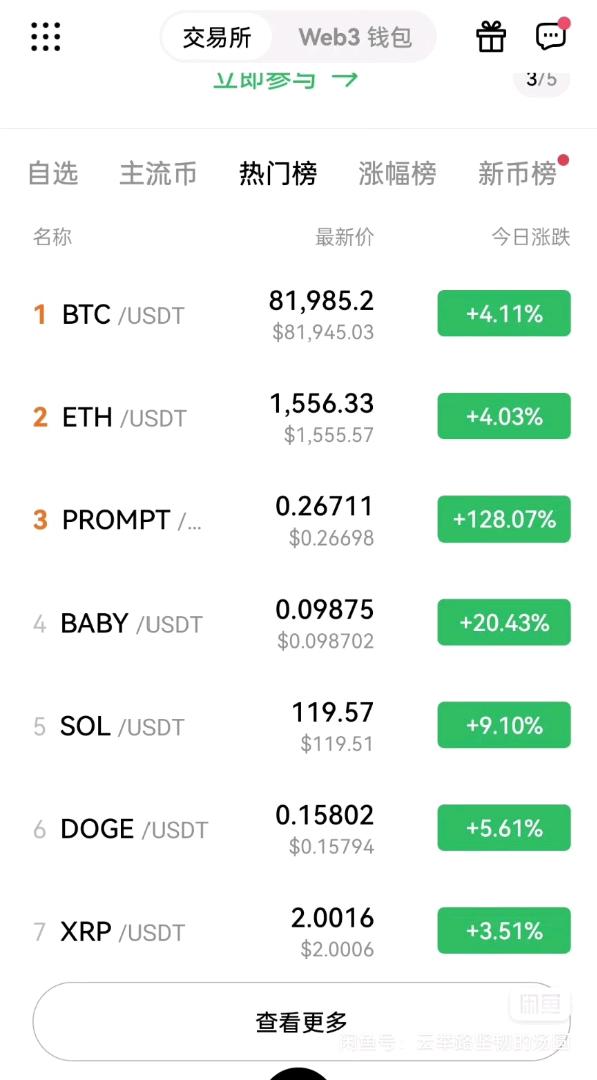The width and height of the screenshot is (597, 1080).
Task: Switch to the Web3 钱包 toggle option
Action: (x=355, y=37)
